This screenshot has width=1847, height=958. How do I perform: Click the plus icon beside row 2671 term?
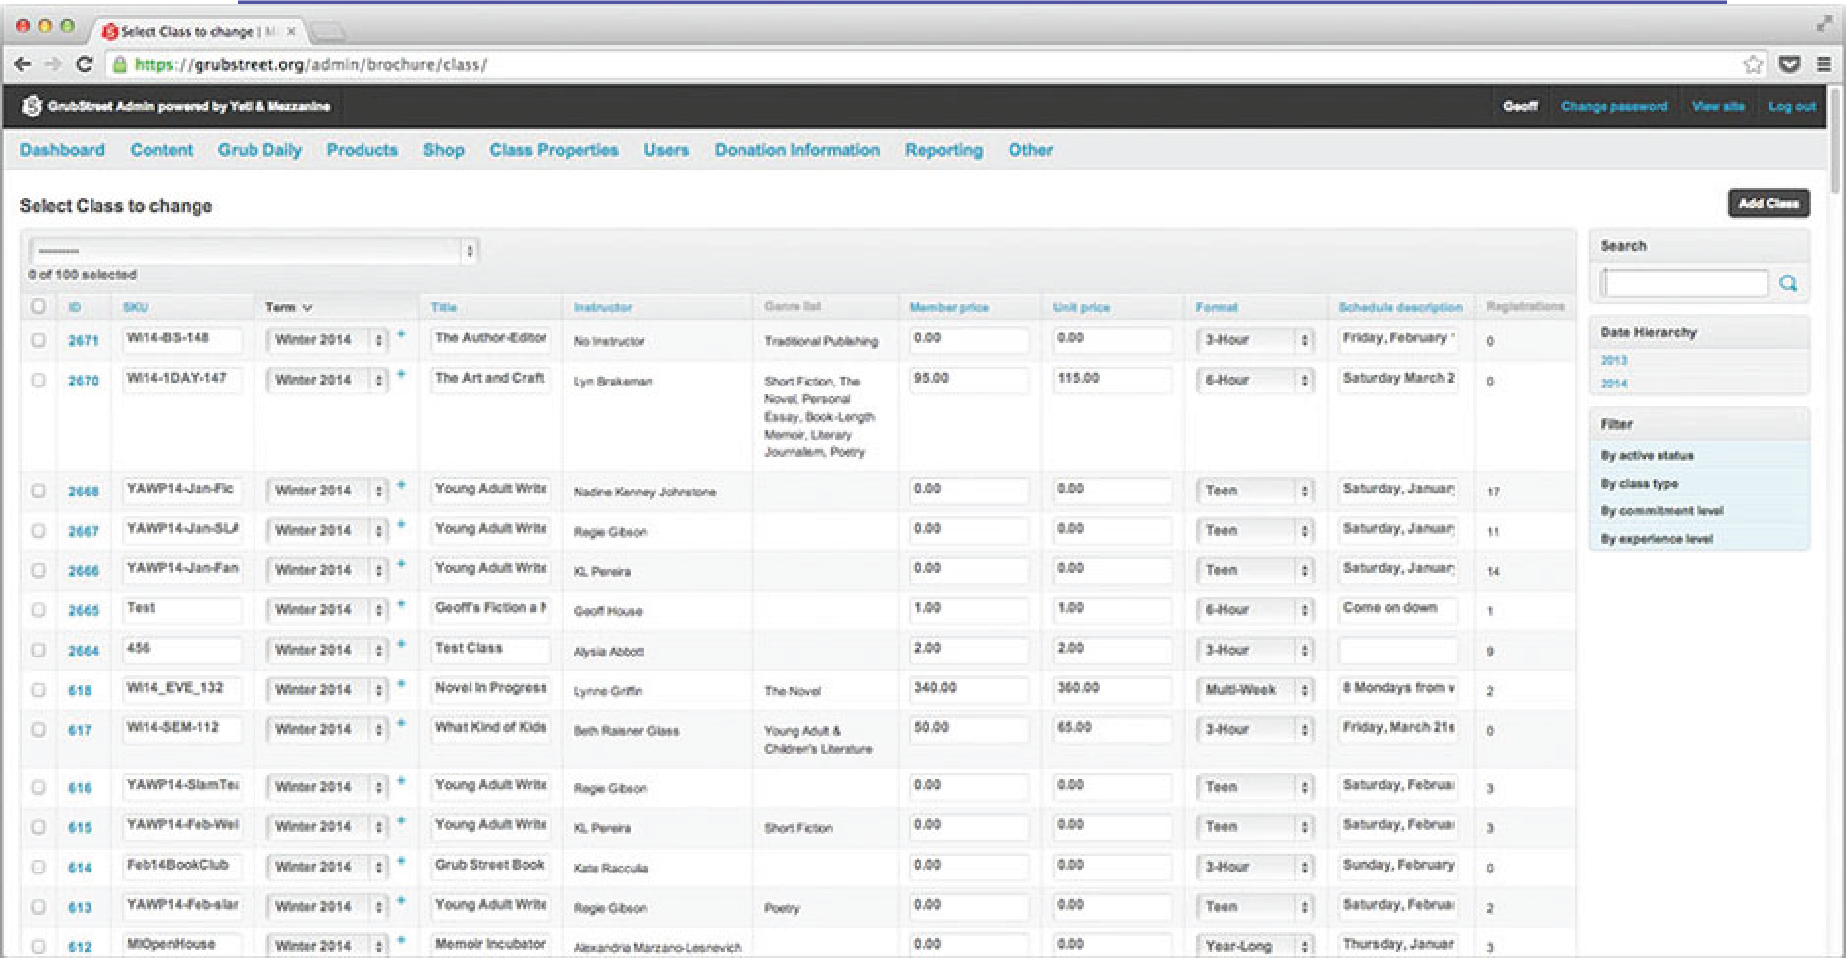coord(401,335)
